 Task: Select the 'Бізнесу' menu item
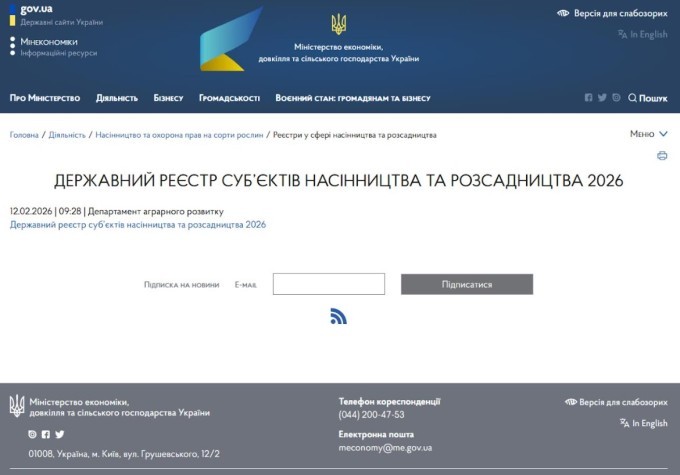[168, 98]
